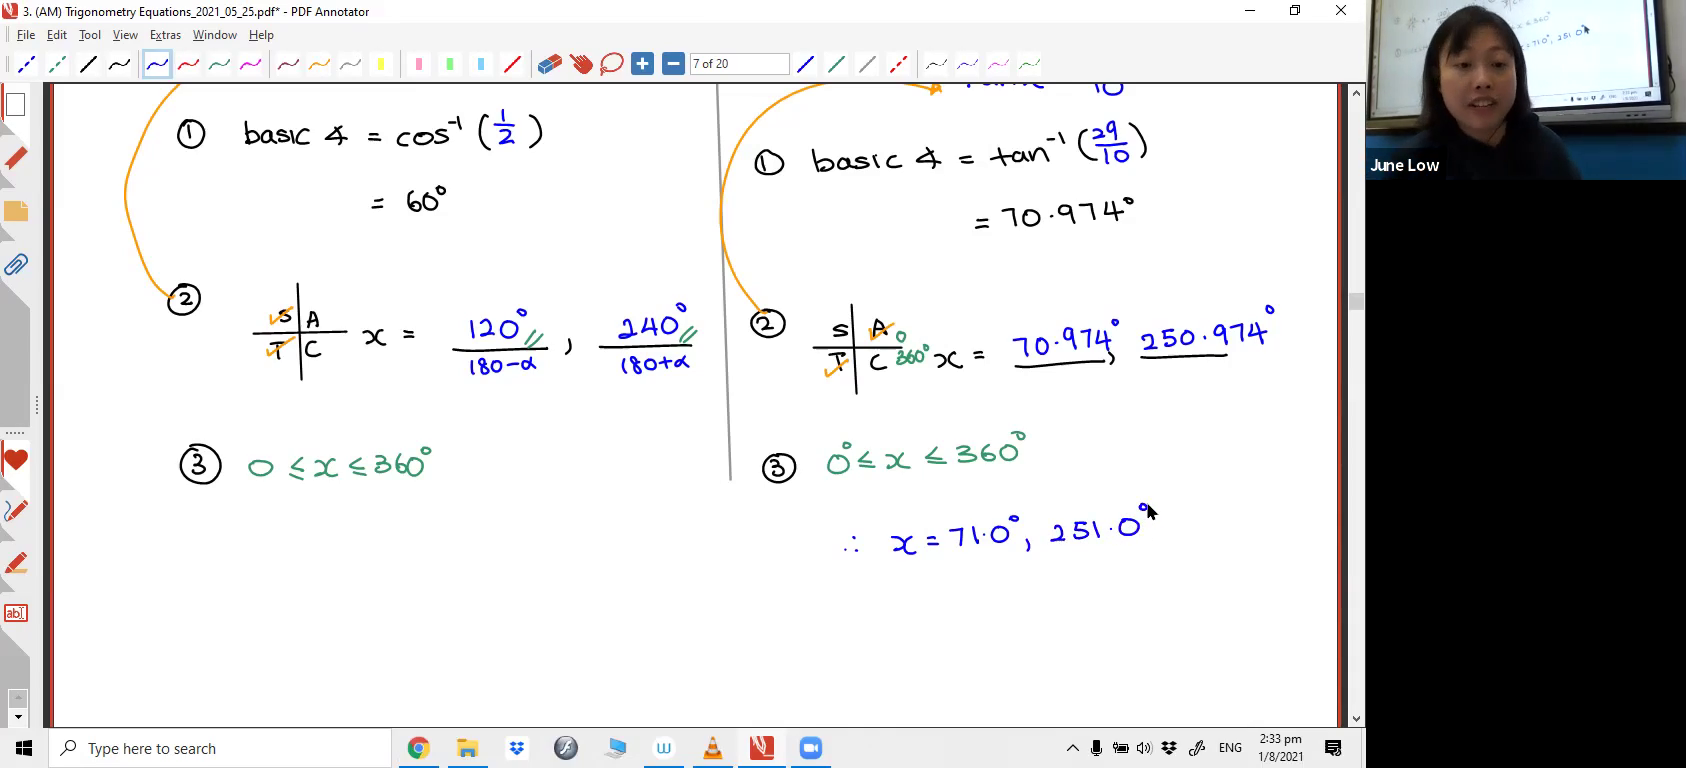The image size is (1686, 768).
Task: Select the blue straight line after page field
Action: 805,64
